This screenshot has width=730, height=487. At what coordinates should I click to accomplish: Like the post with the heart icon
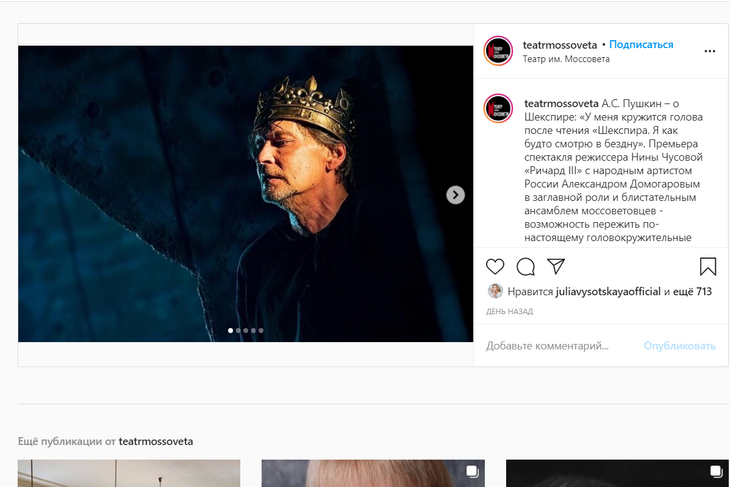coord(495,267)
